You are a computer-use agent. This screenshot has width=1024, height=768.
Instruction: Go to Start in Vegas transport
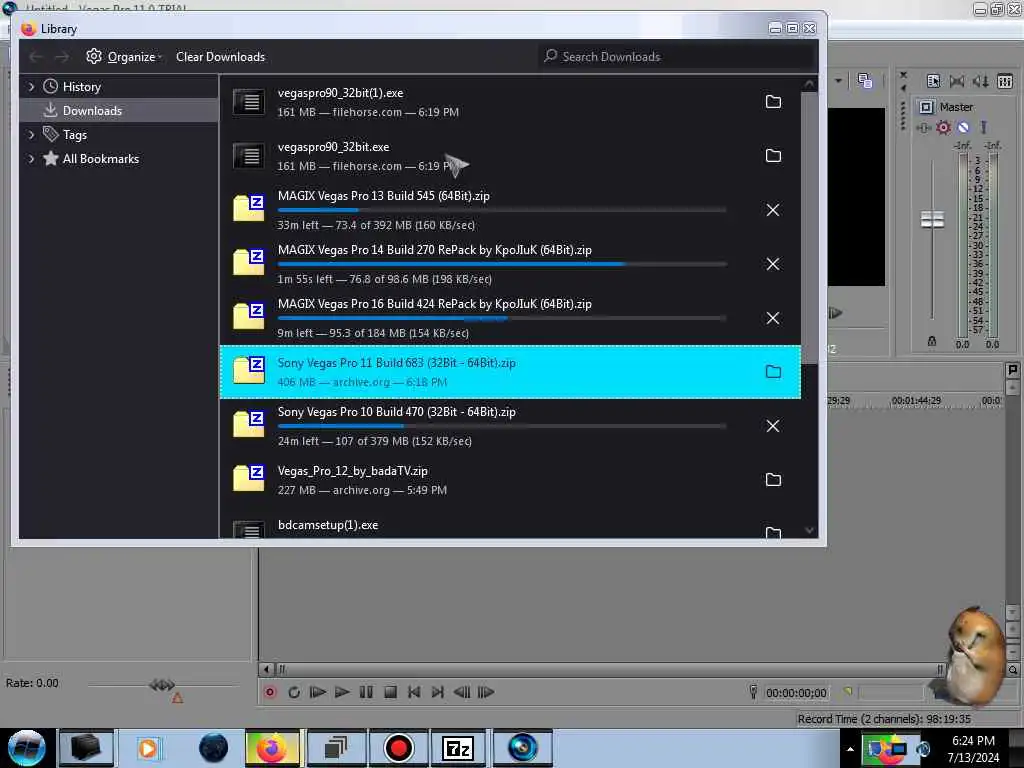[414, 692]
